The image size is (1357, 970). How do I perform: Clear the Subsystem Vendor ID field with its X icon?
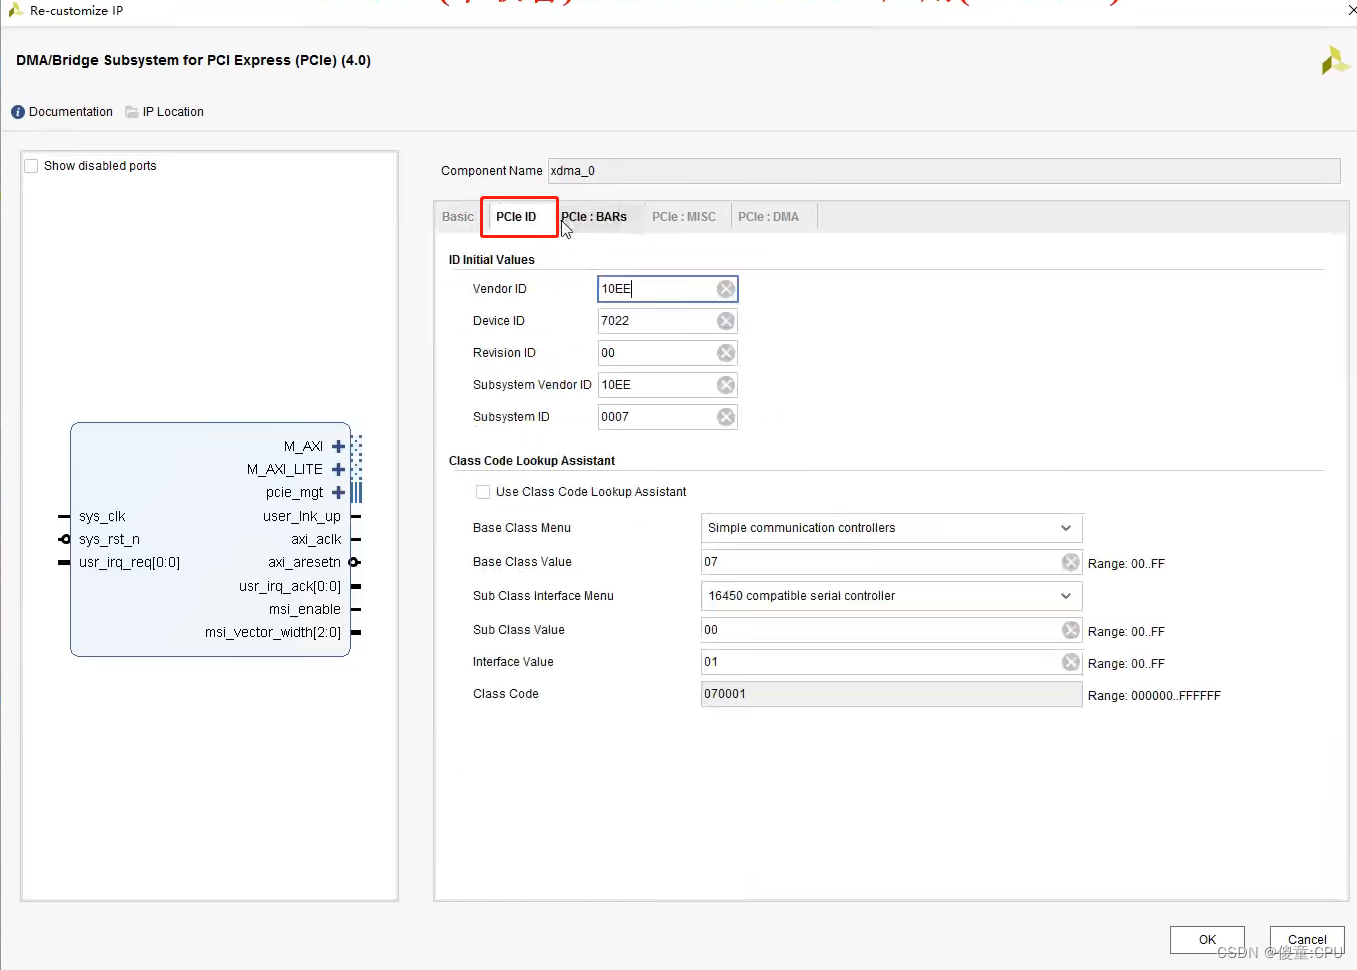pos(726,385)
